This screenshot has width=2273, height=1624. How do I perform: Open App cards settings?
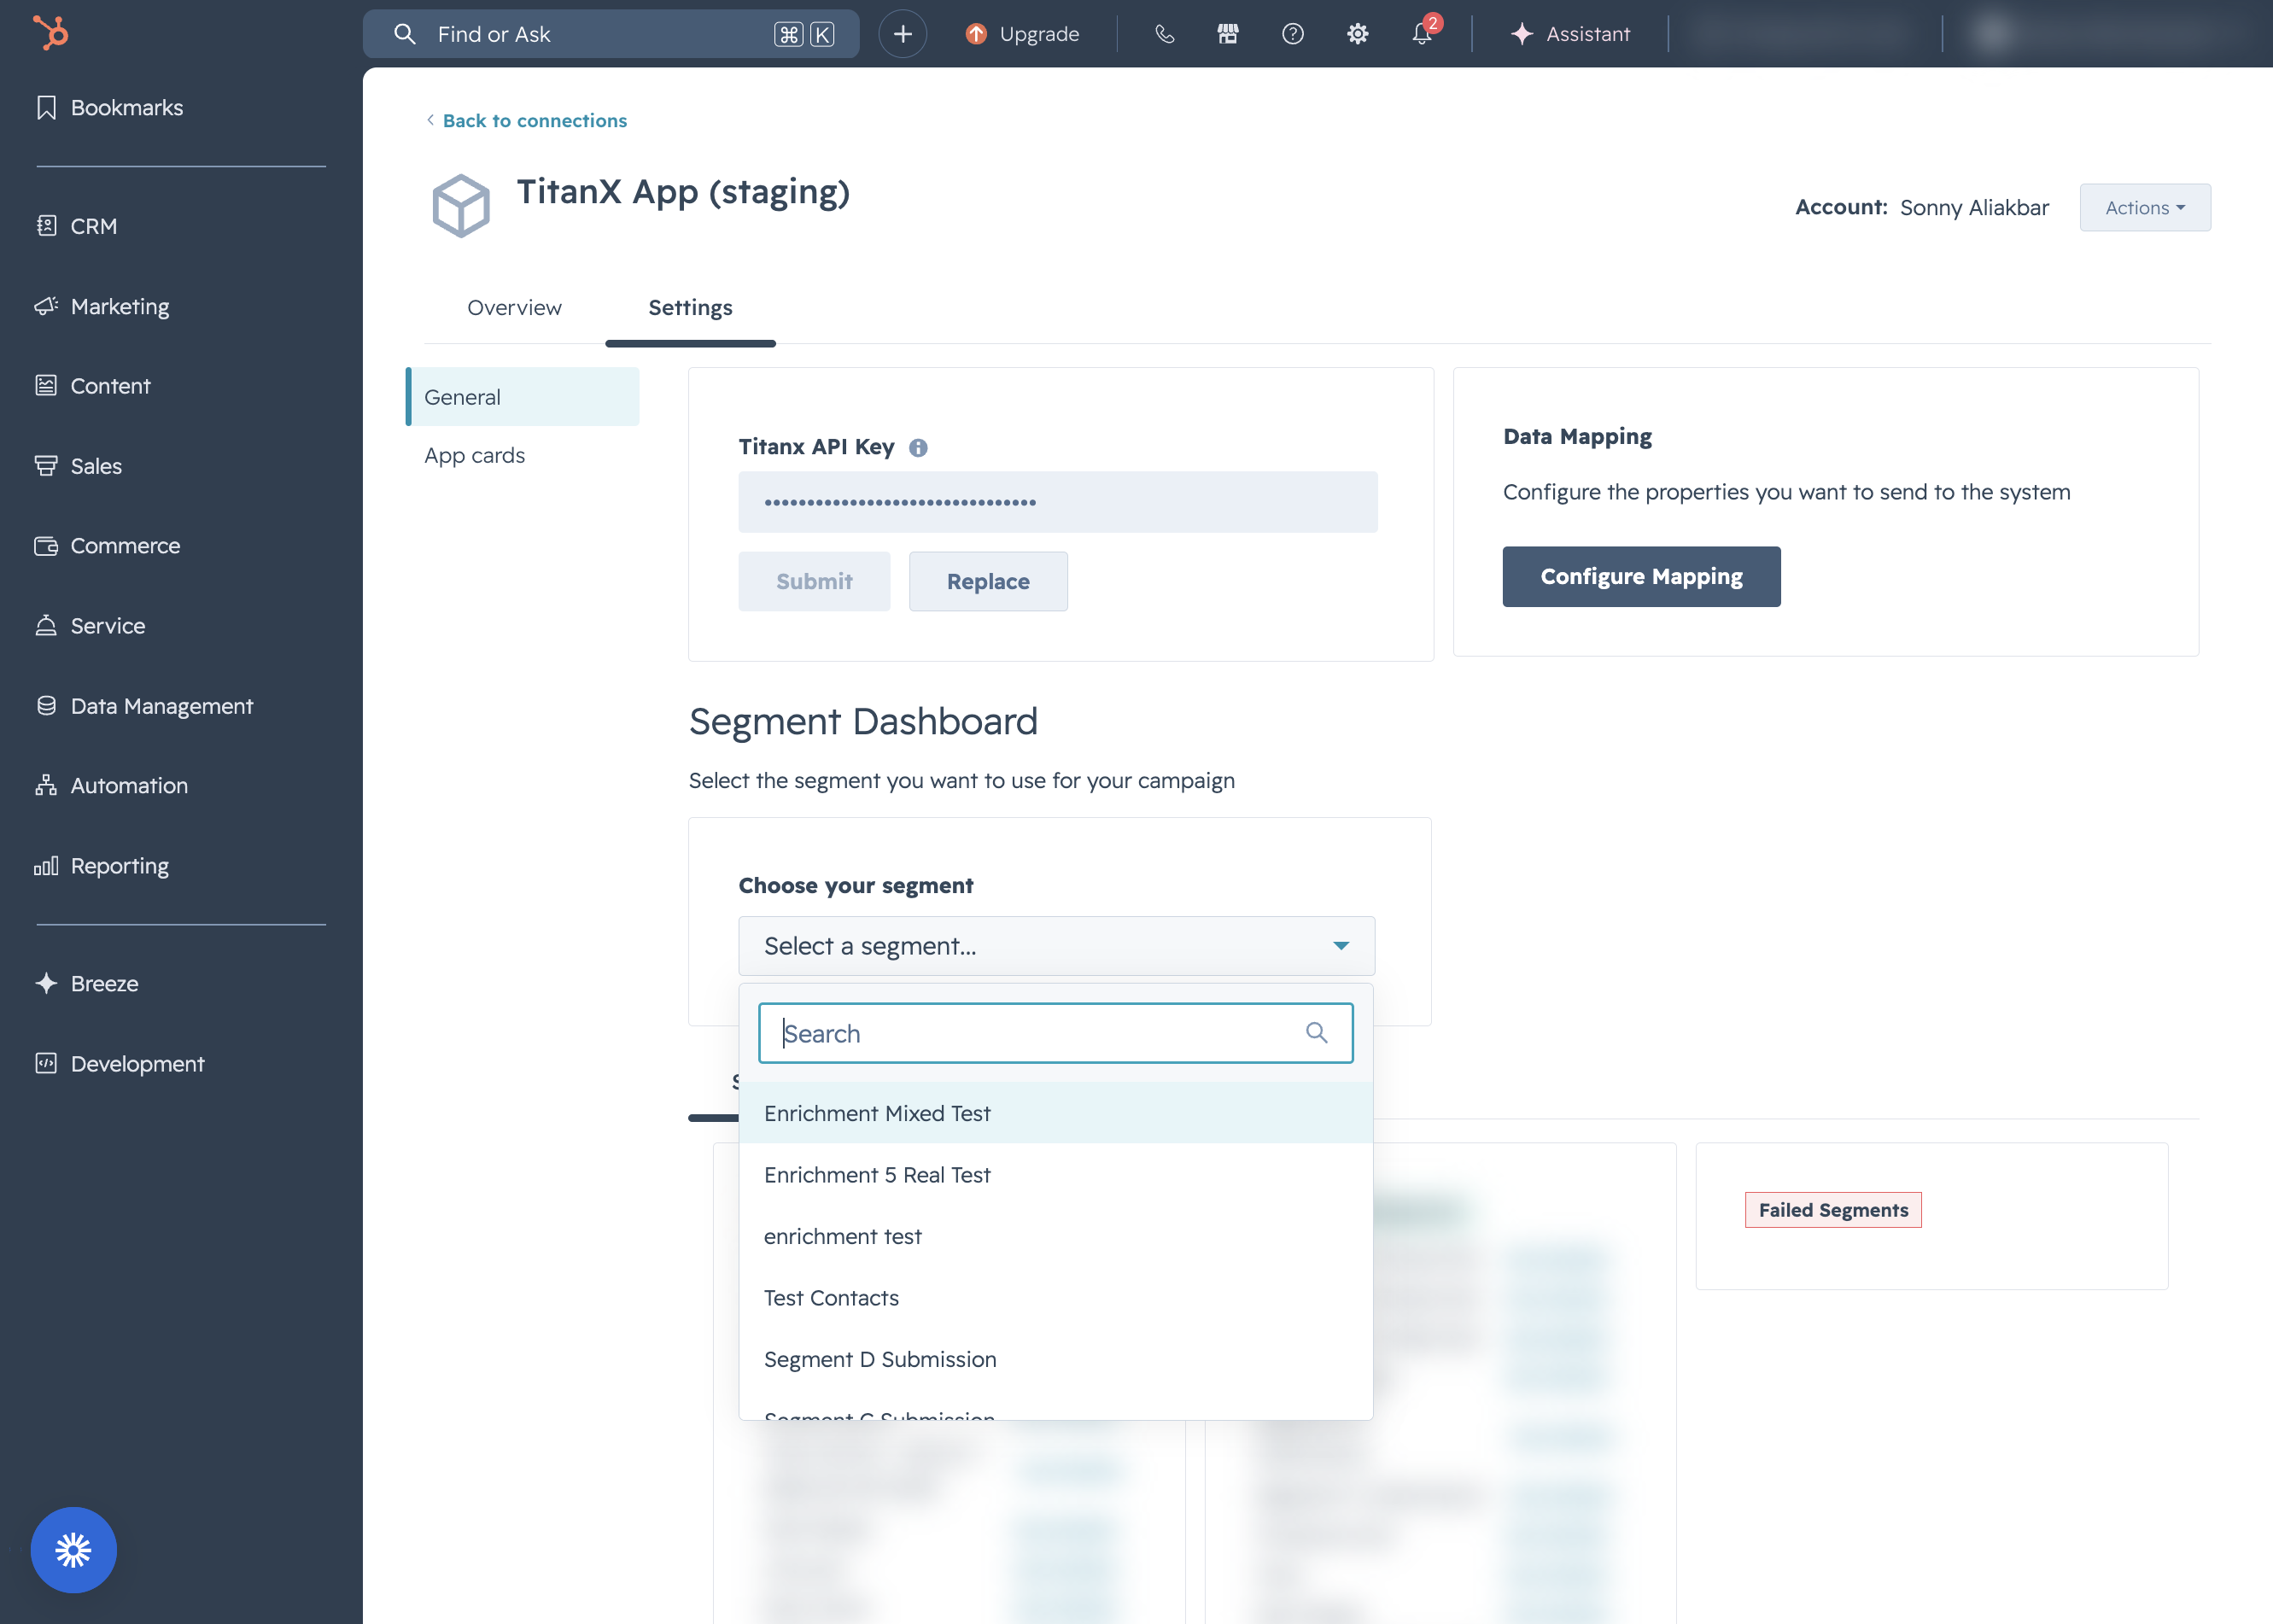point(474,455)
